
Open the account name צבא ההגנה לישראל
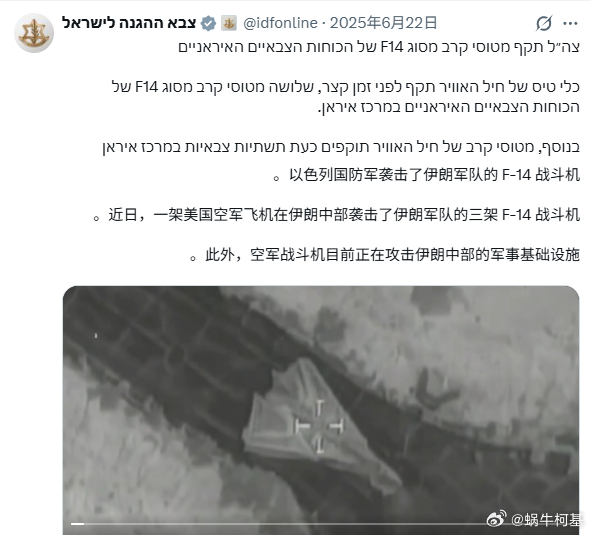pyautogui.click(x=129, y=23)
